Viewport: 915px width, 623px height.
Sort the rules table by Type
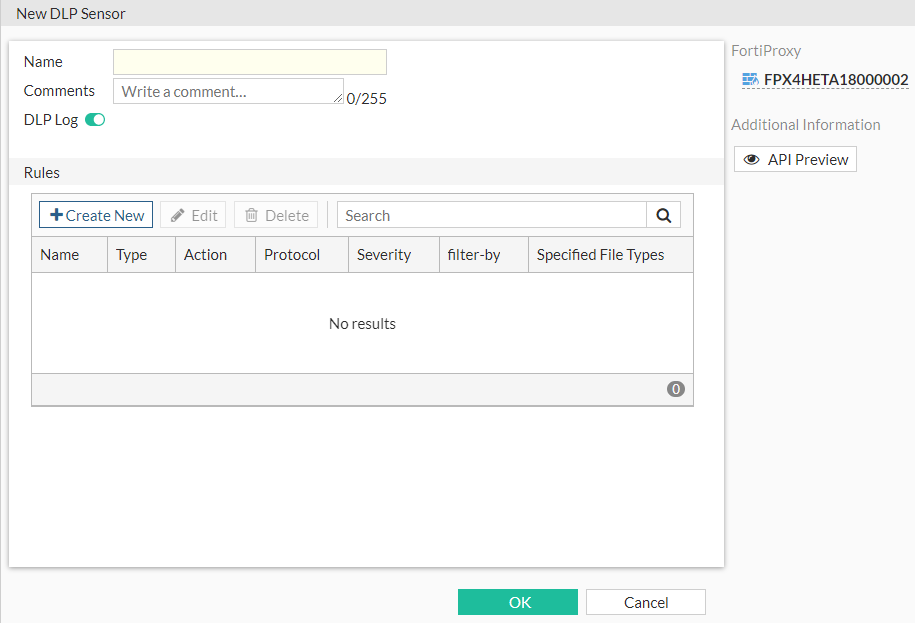coord(131,254)
